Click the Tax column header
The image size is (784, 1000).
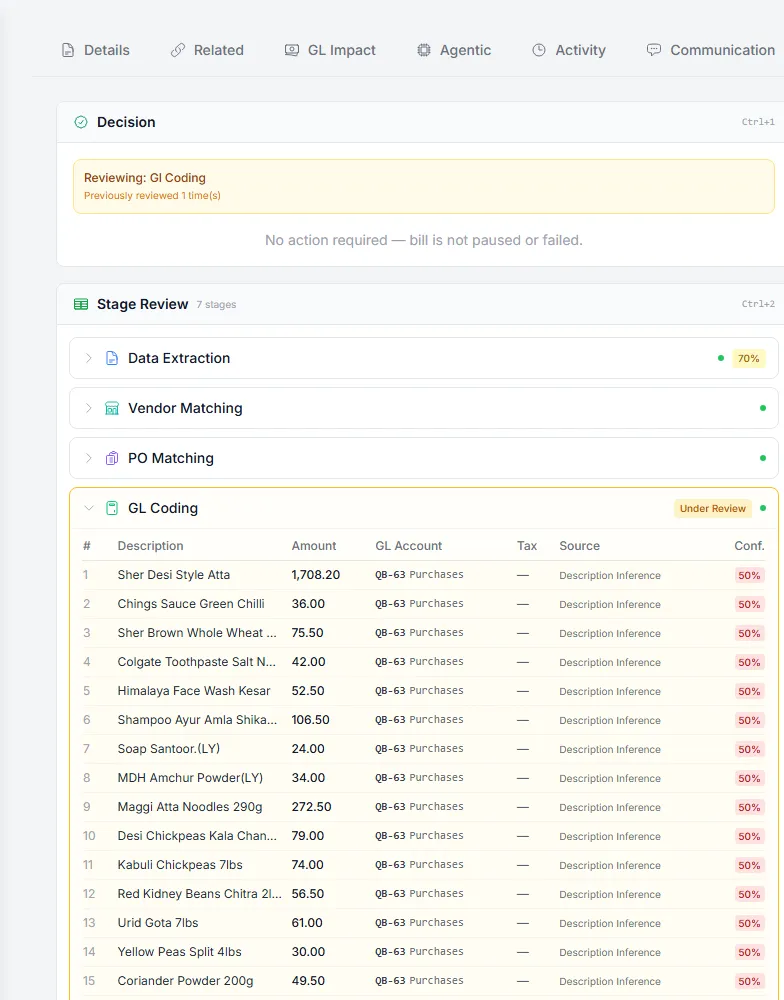(x=527, y=546)
